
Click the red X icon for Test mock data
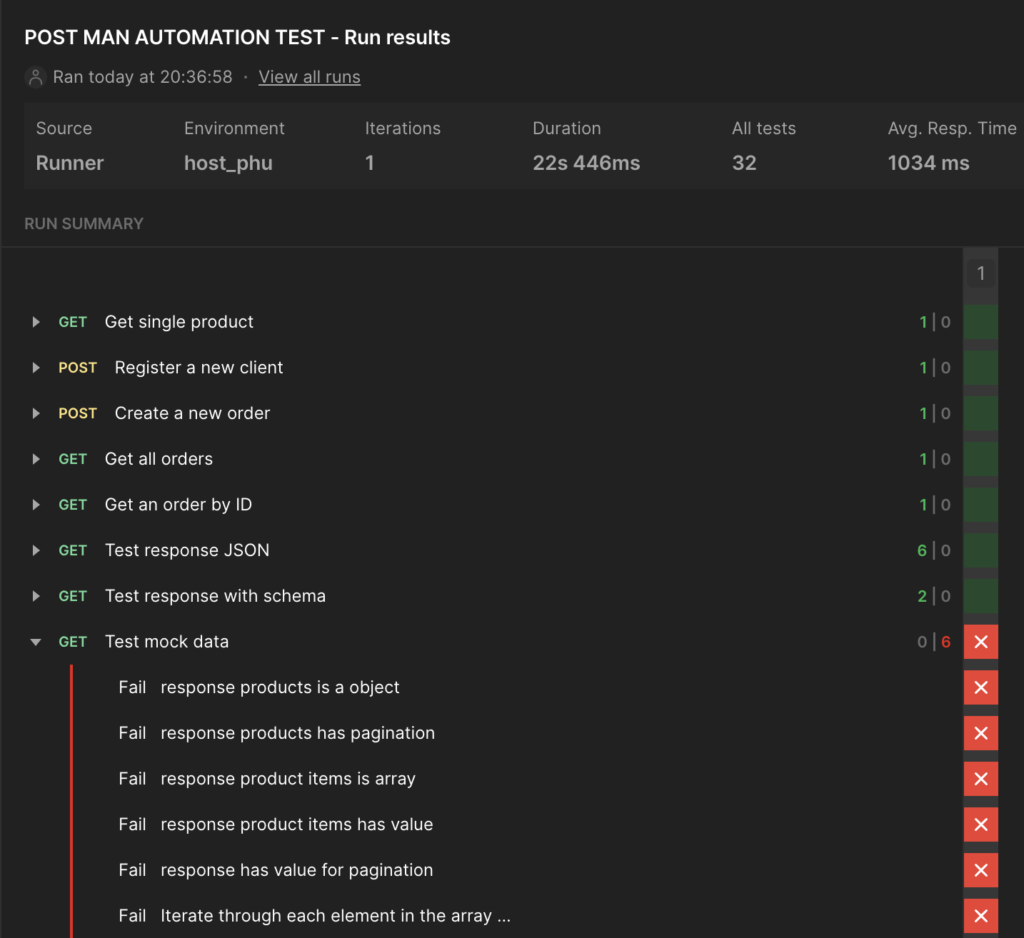tap(980, 641)
